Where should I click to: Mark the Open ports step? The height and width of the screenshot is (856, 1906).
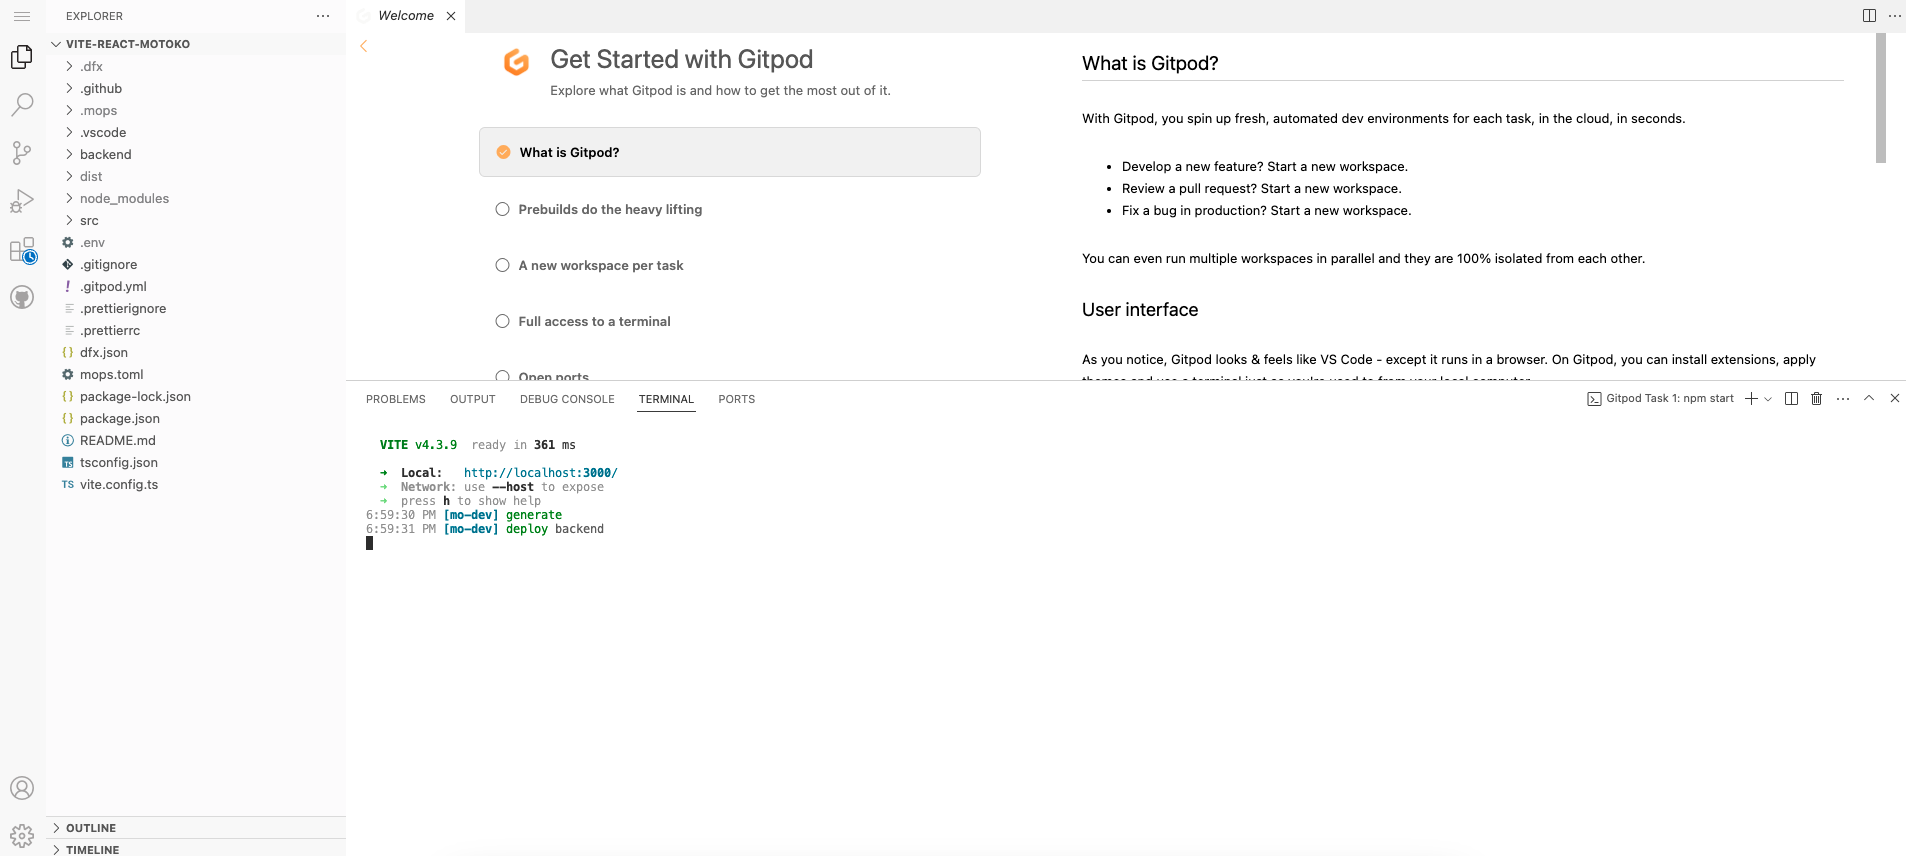(503, 376)
